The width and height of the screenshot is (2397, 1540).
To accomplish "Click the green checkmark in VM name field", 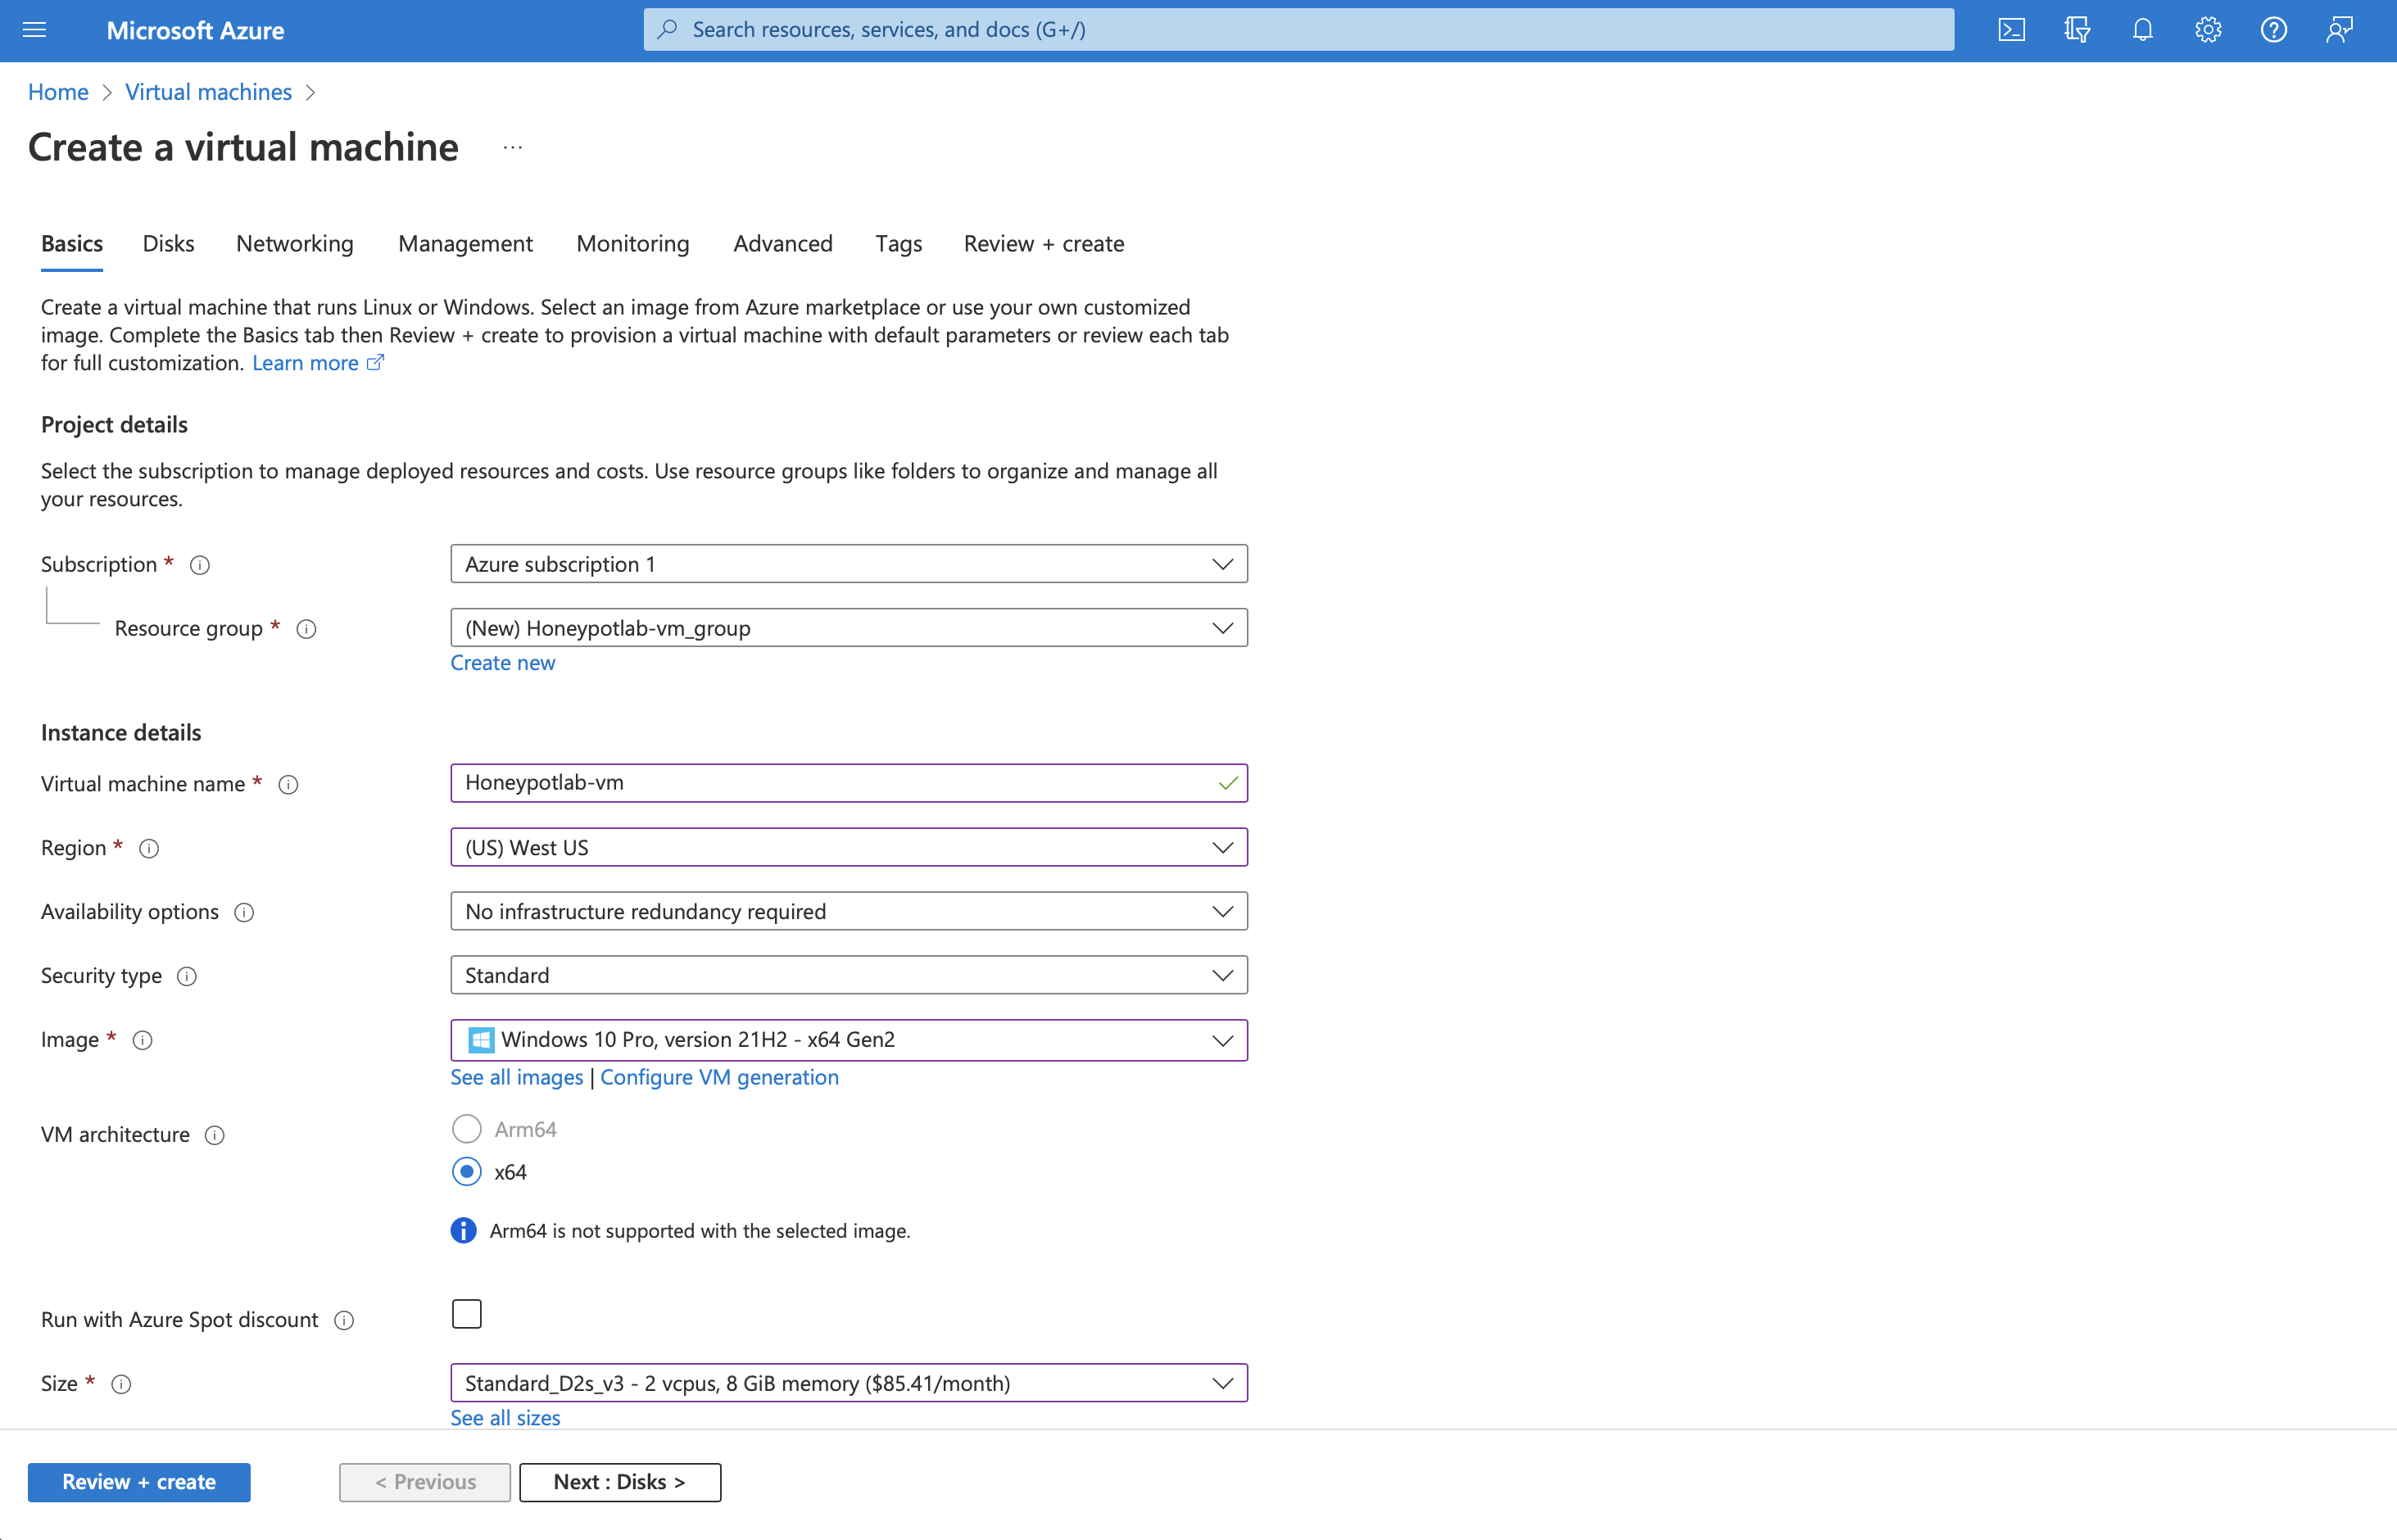I will pyautogui.click(x=1228, y=783).
